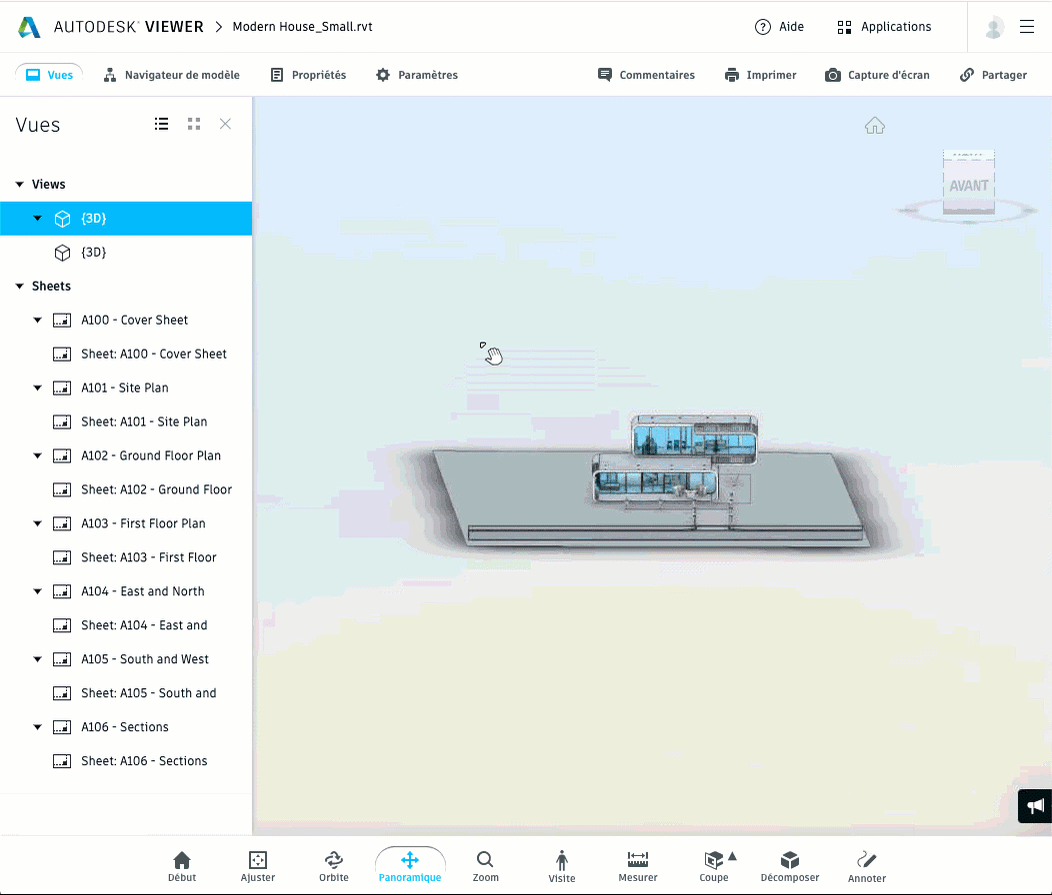
Task: Select the Ajuster fit-to-view tool
Action: tap(258, 867)
